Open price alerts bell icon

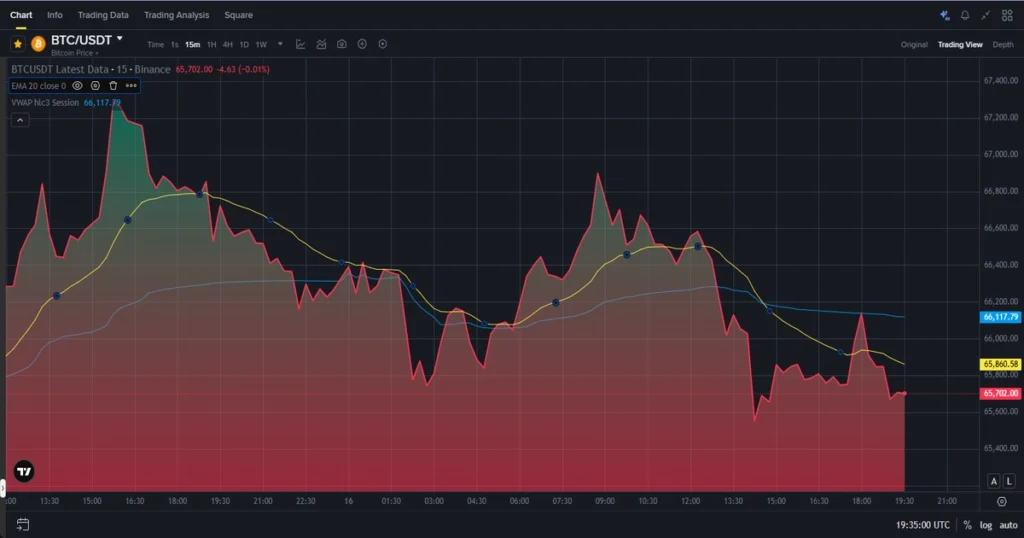[x=965, y=15]
